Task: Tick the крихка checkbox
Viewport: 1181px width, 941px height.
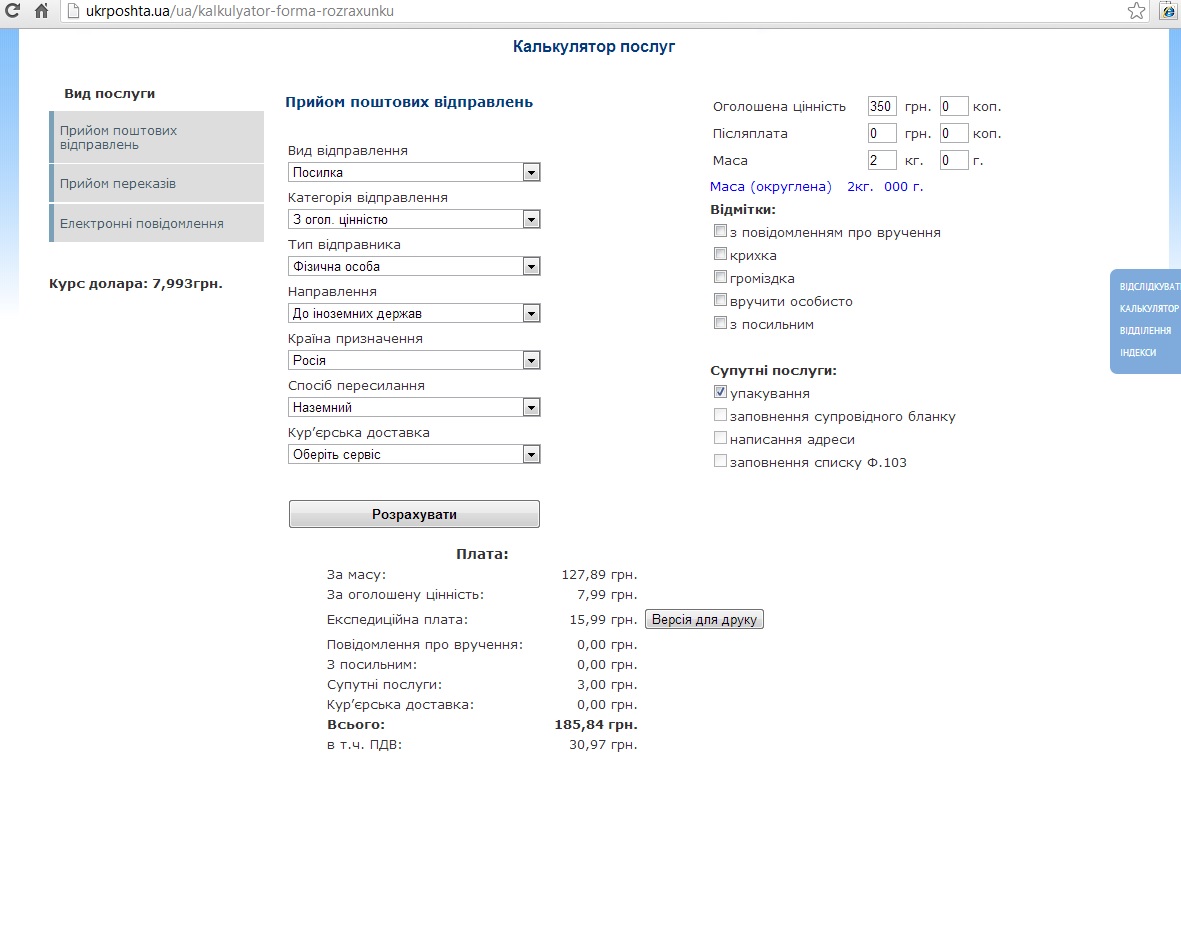Action: click(x=720, y=254)
